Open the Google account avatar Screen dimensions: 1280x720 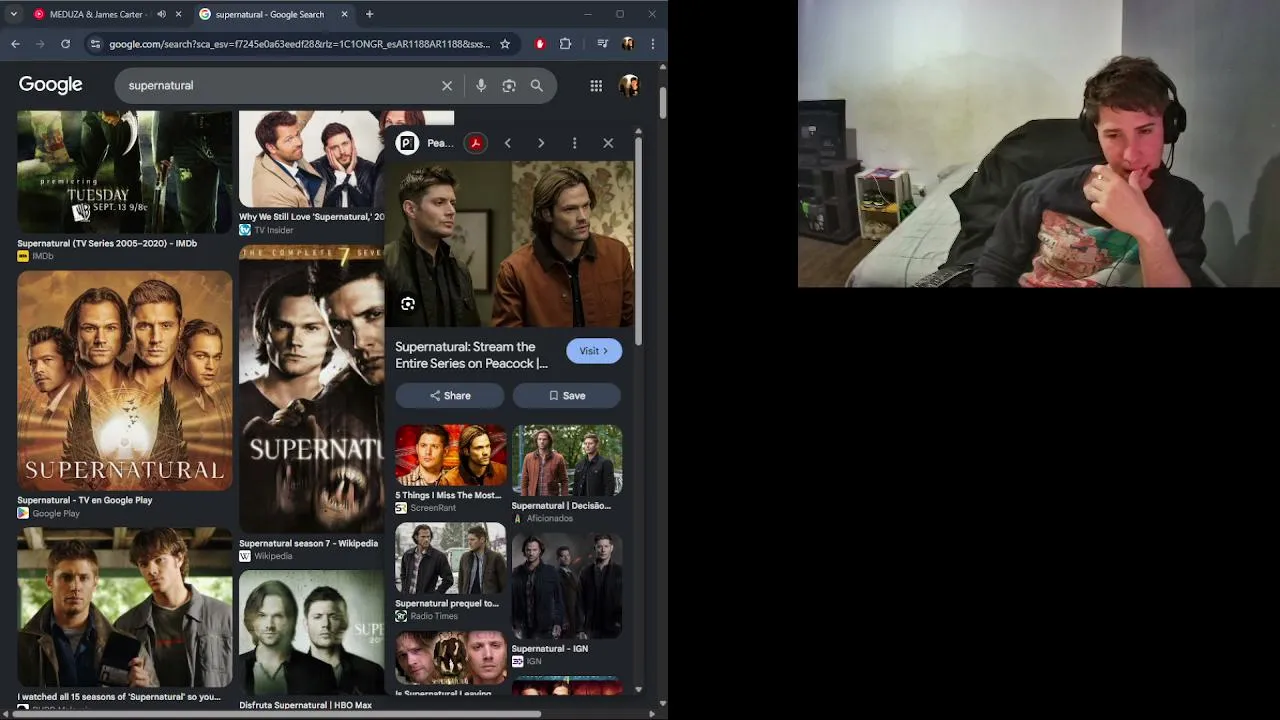[629, 86]
